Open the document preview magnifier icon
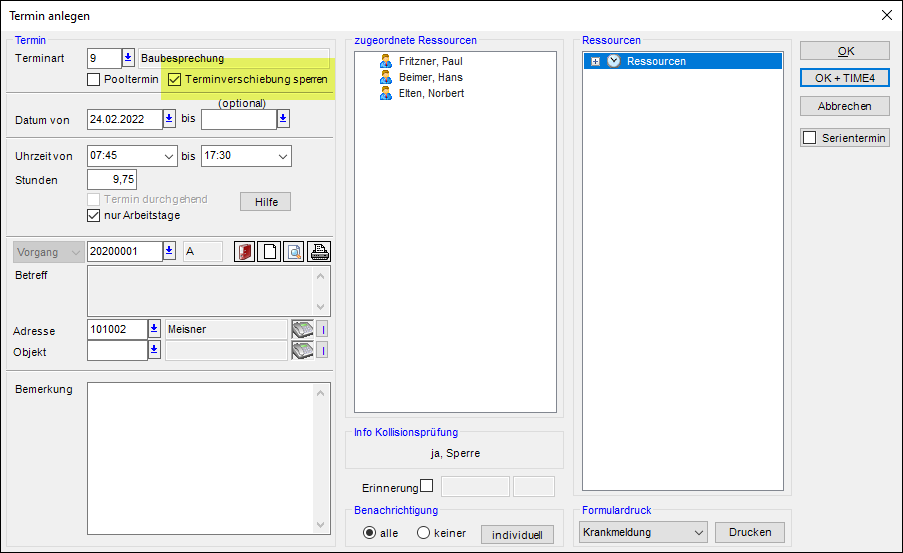Image resolution: width=903 pixels, height=553 pixels. pyautogui.click(x=294, y=252)
